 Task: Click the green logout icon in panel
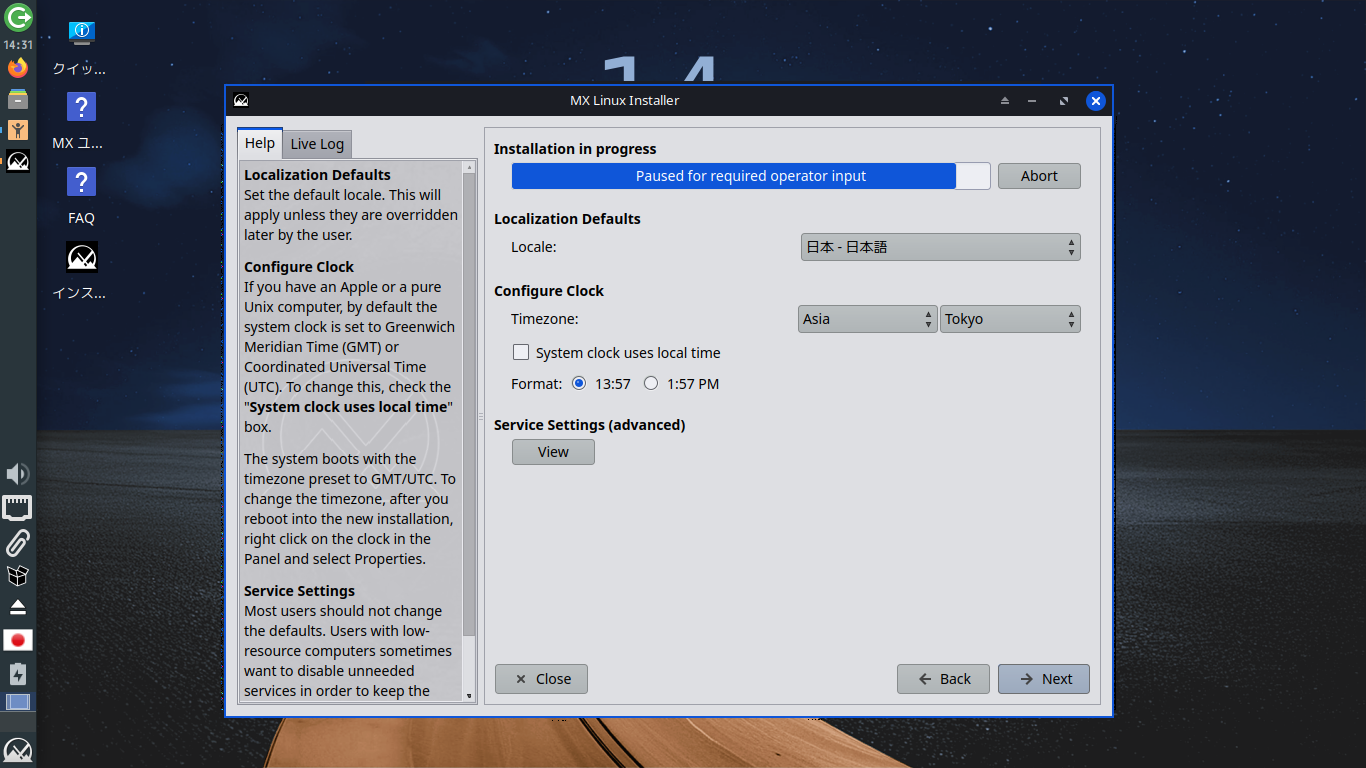point(18,17)
